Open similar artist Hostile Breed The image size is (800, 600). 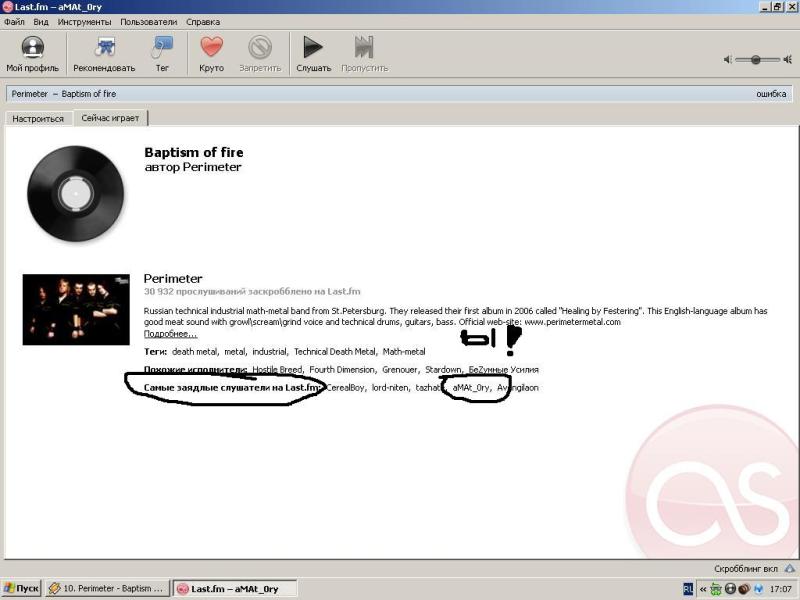tap(277, 369)
